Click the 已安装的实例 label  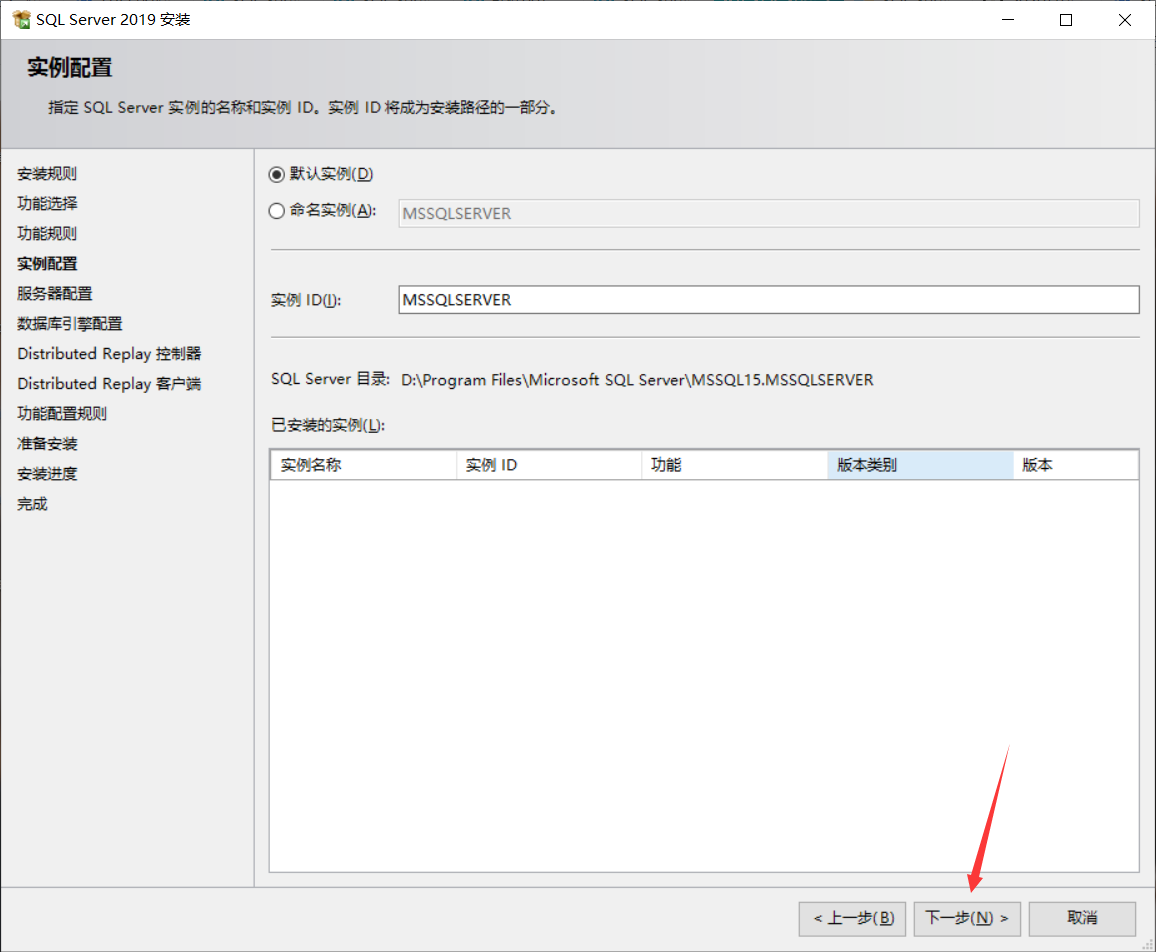coord(328,425)
